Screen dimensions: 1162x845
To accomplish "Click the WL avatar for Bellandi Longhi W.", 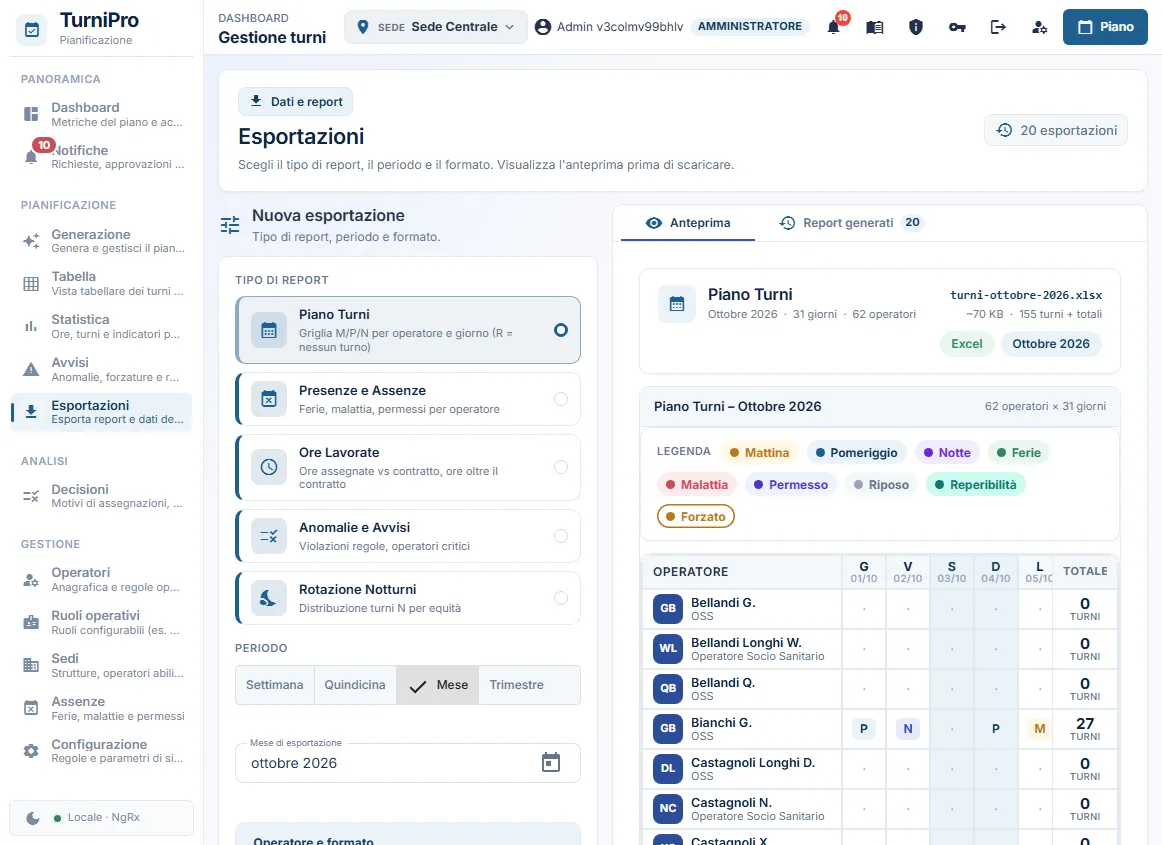I will [668, 648].
